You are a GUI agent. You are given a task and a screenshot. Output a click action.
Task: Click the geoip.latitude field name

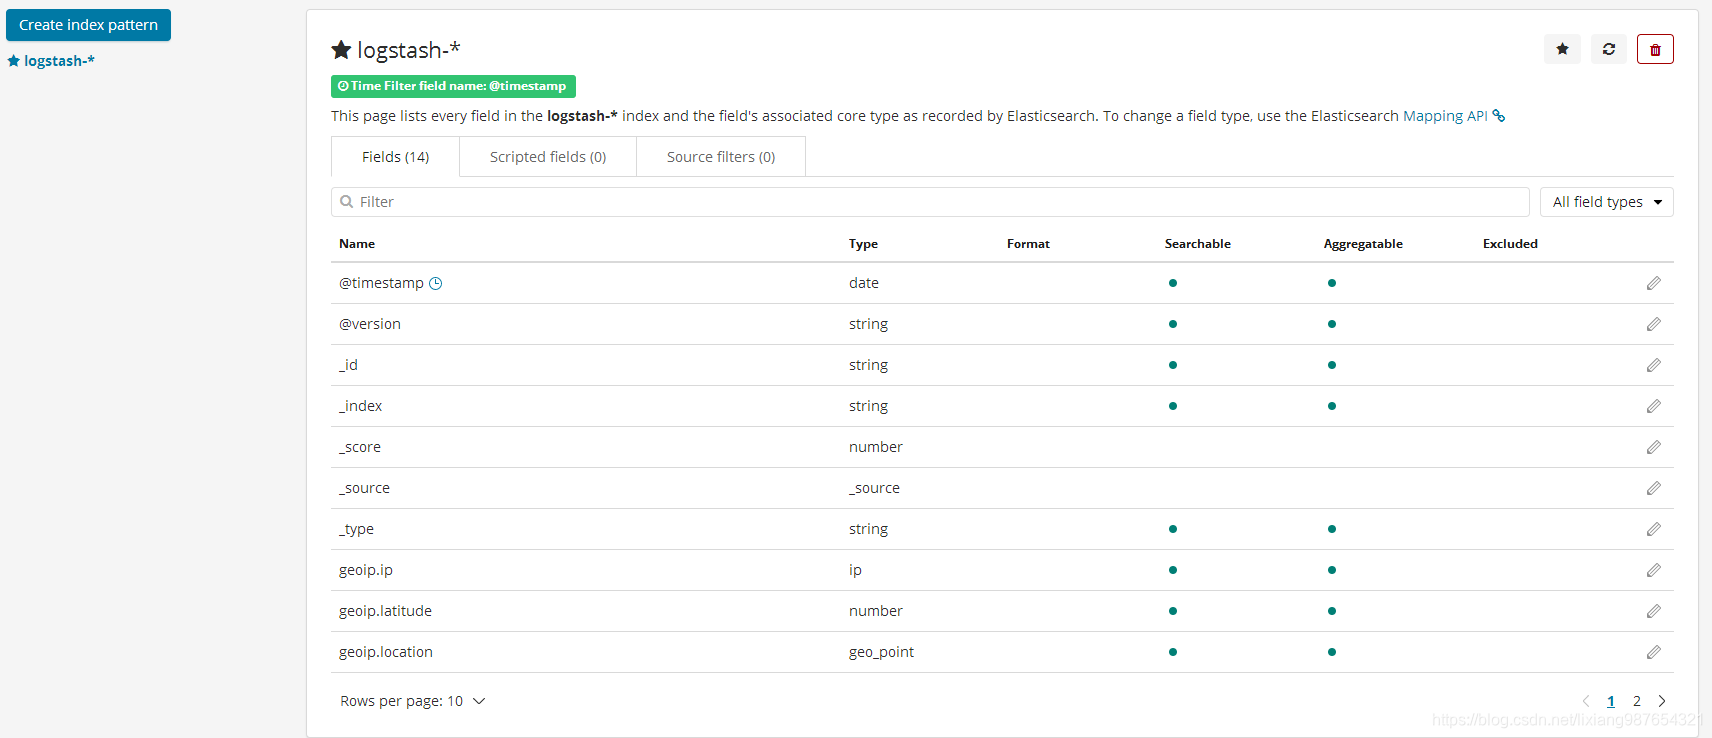coord(385,611)
